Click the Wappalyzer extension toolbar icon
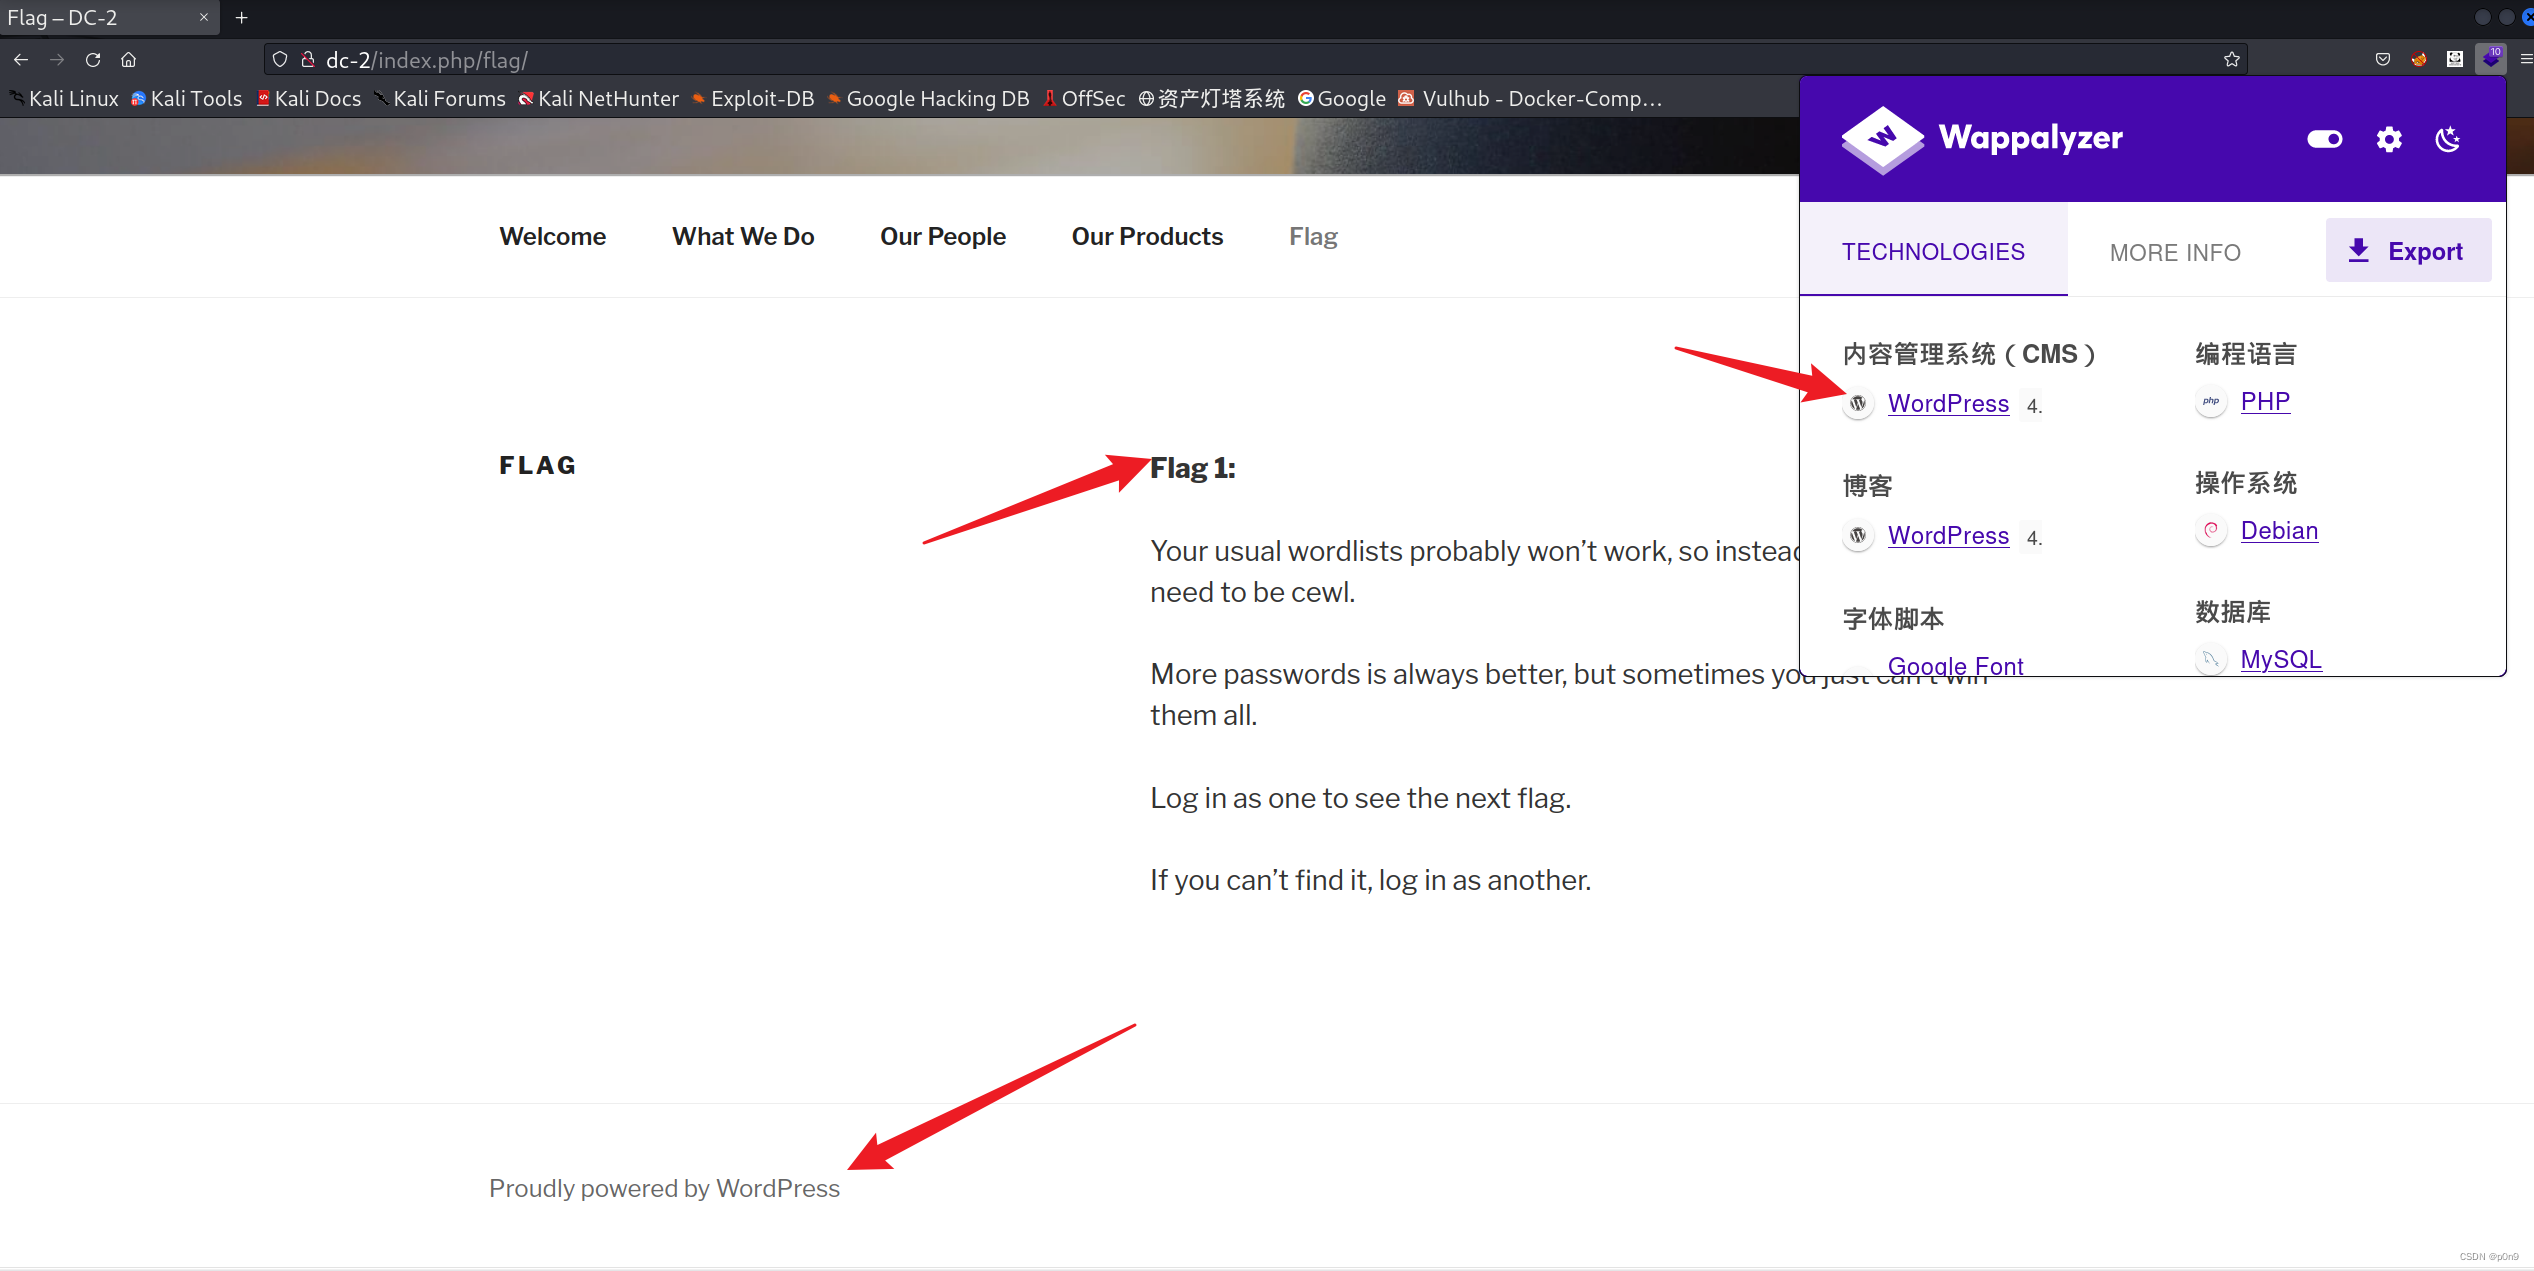The height and width of the screenshot is (1271, 2534). click(2490, 59)
